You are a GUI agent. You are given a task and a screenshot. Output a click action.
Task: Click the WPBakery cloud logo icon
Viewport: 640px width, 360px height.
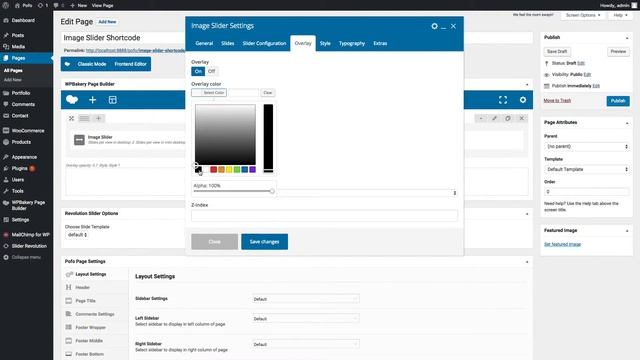tap(72, 100)
